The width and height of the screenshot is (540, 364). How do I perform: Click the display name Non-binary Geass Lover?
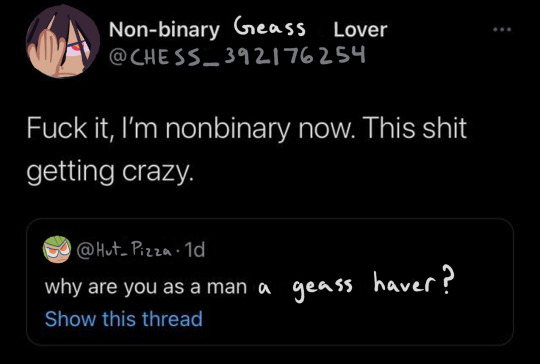pyautogui.click(x=248, y=29)
